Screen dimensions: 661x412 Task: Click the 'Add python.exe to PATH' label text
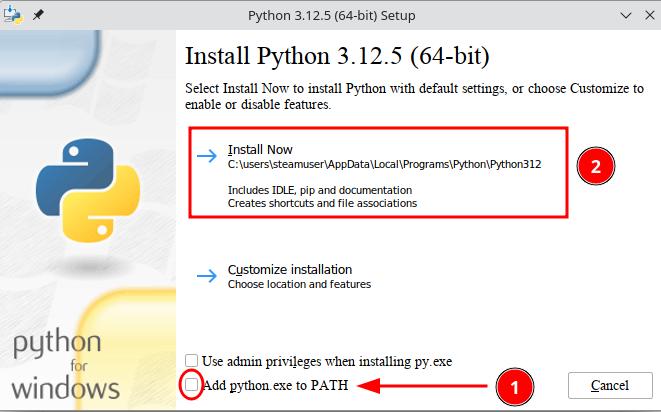point(275,385)
